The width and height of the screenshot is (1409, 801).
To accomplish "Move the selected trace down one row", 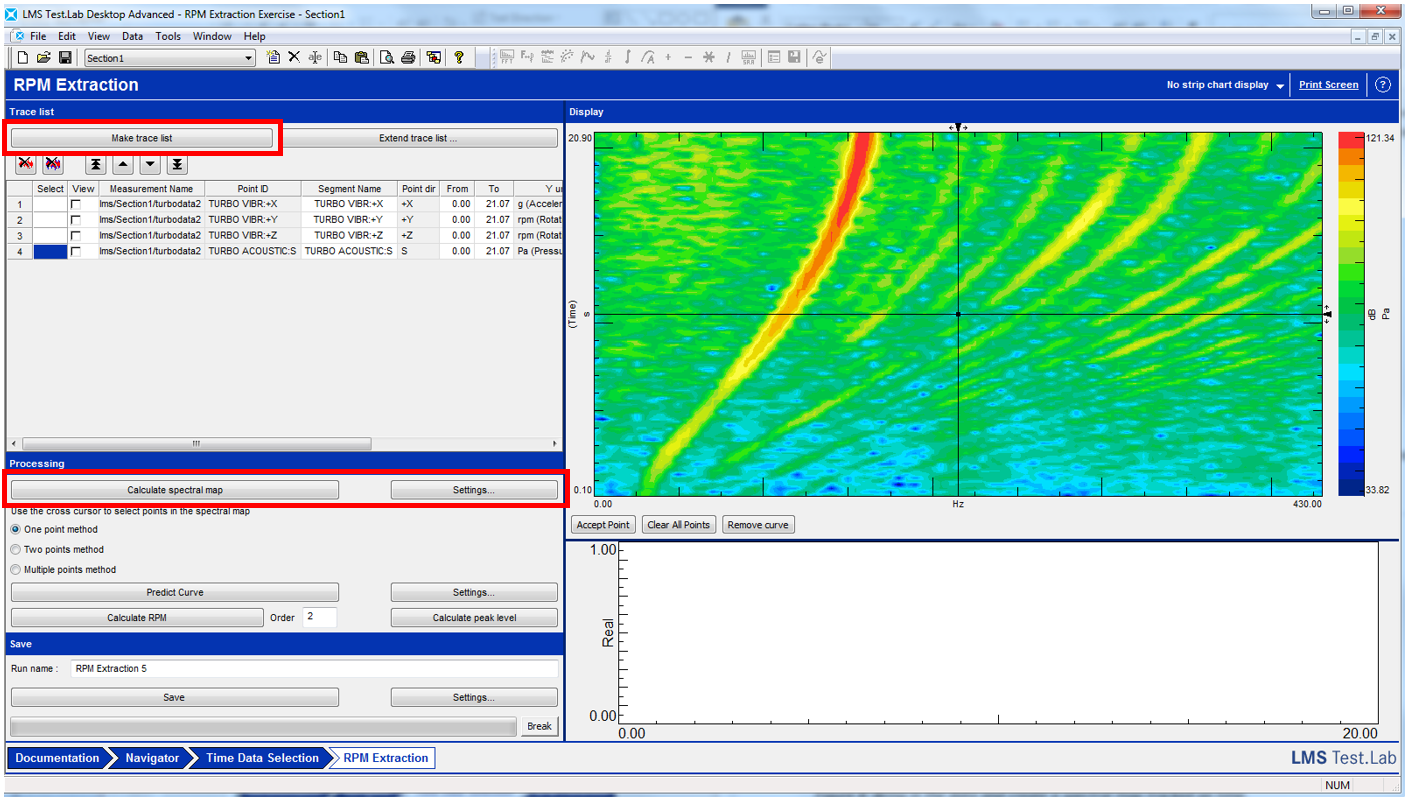I will 150,164.
